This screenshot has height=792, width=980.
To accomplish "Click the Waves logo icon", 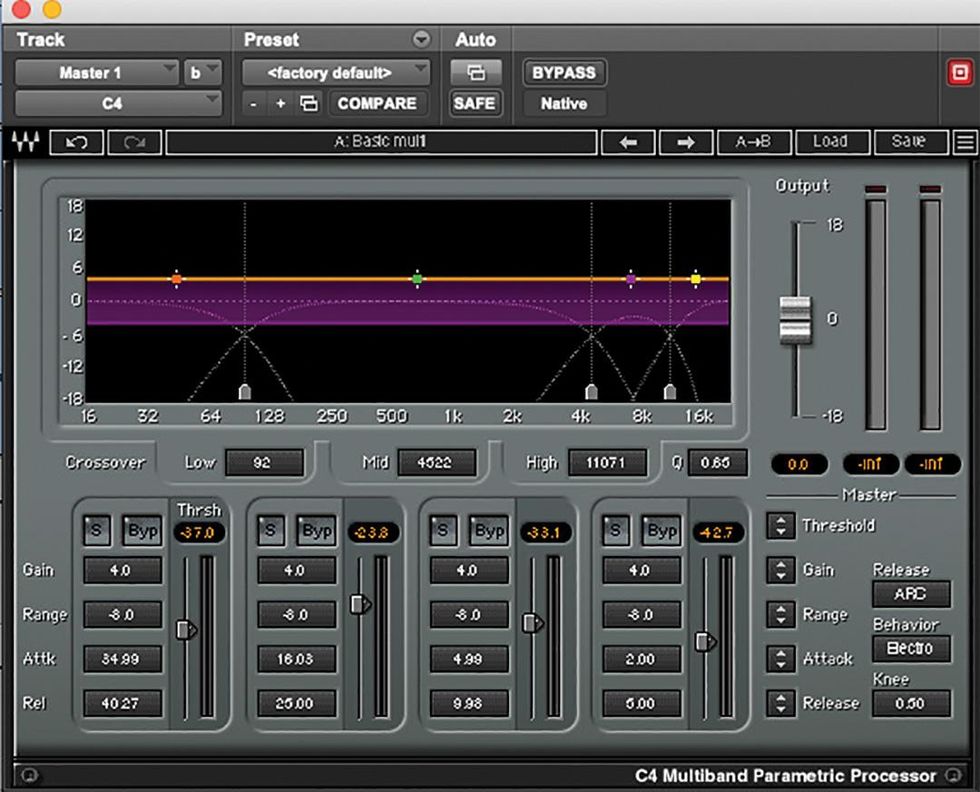I will tap(25, 142).
